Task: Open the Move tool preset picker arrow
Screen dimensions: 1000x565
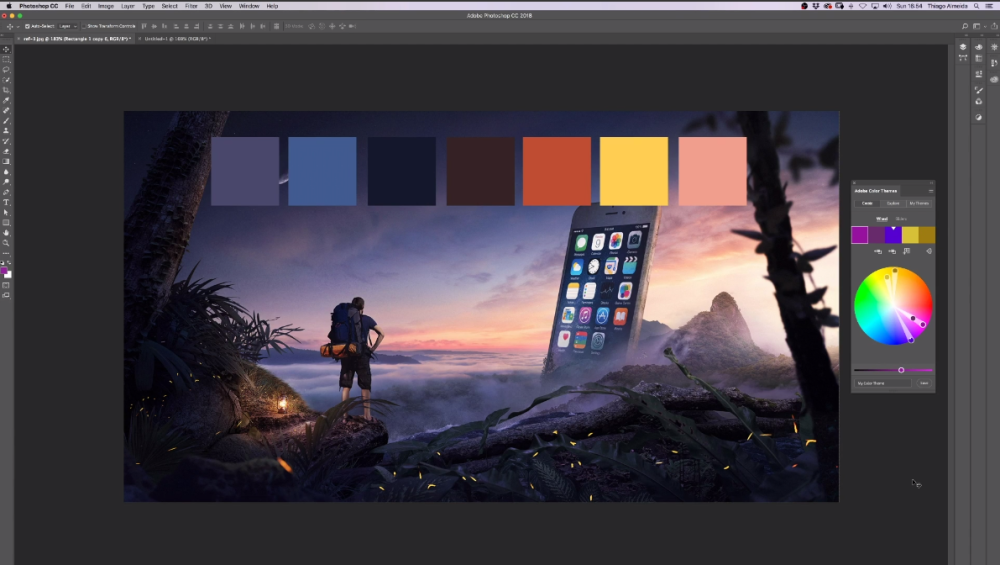Action: coord(17,26)
